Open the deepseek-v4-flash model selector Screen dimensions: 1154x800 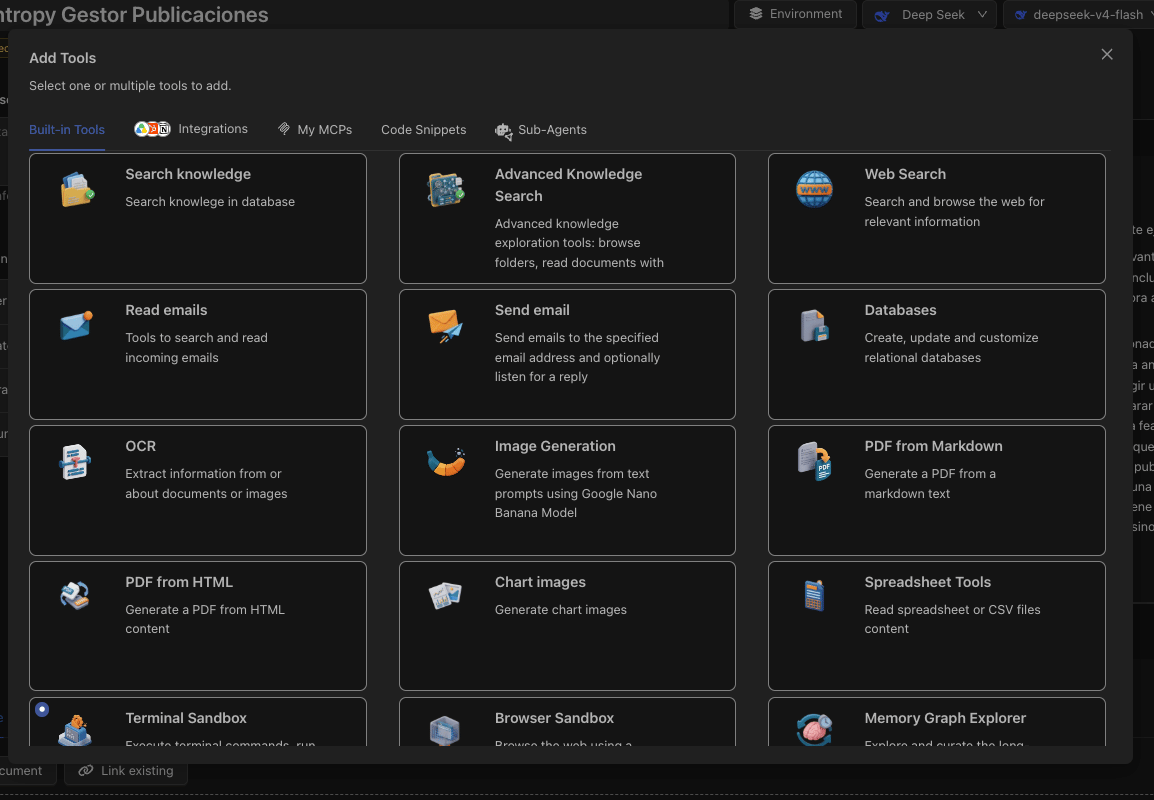point(1079,14)
